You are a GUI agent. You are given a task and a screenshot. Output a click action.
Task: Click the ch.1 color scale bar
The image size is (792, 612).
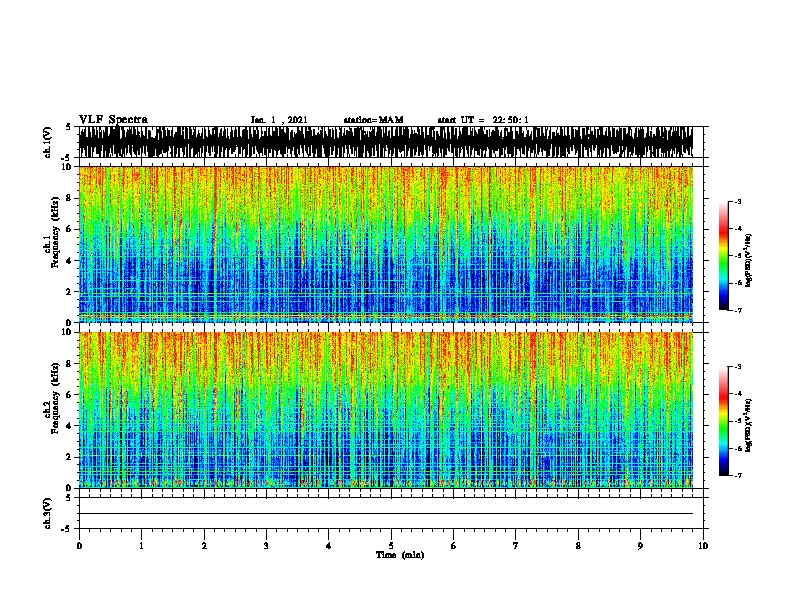coord(724,256)
